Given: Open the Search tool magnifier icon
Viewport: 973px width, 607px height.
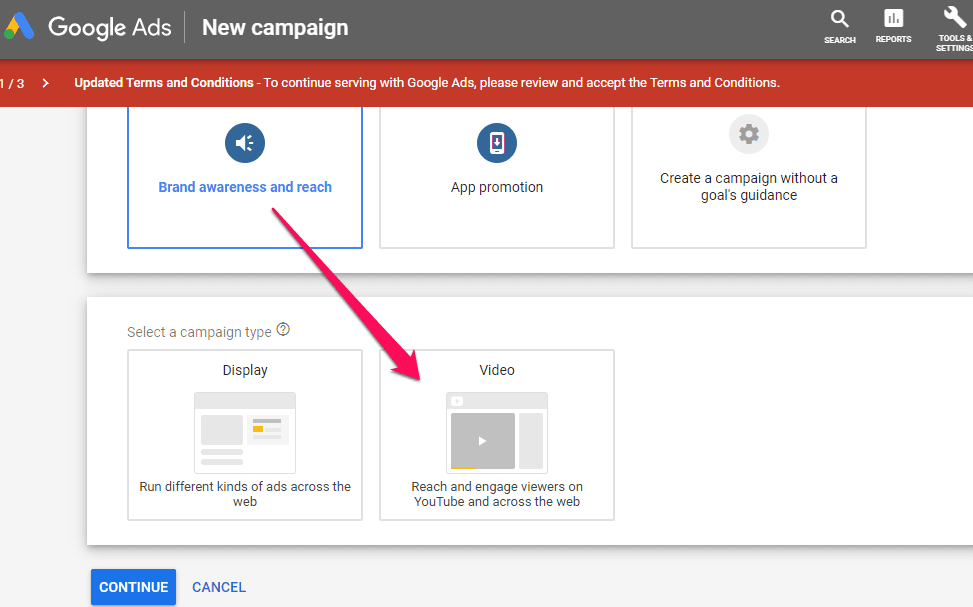Looking at the screenshot, I should (x=840, y=19).
